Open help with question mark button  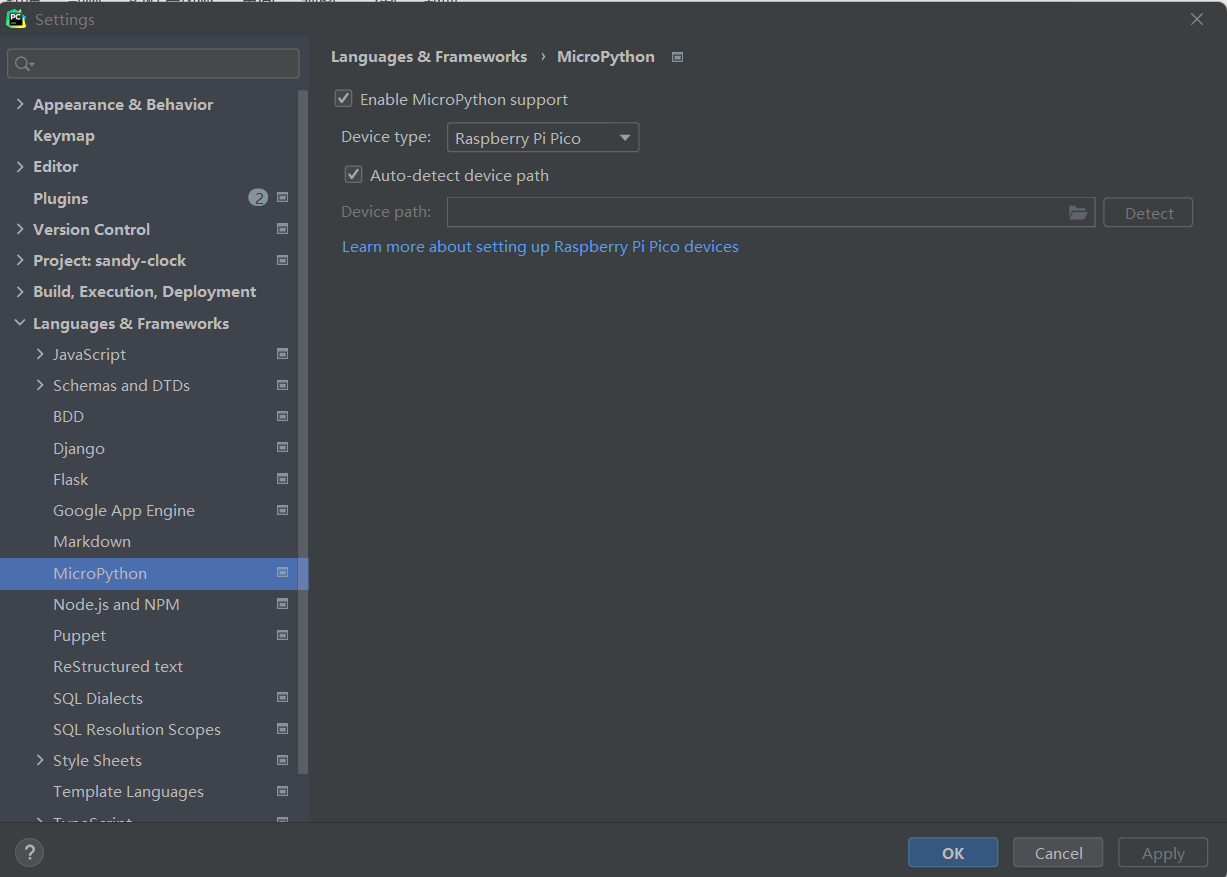tap(29, 853)
